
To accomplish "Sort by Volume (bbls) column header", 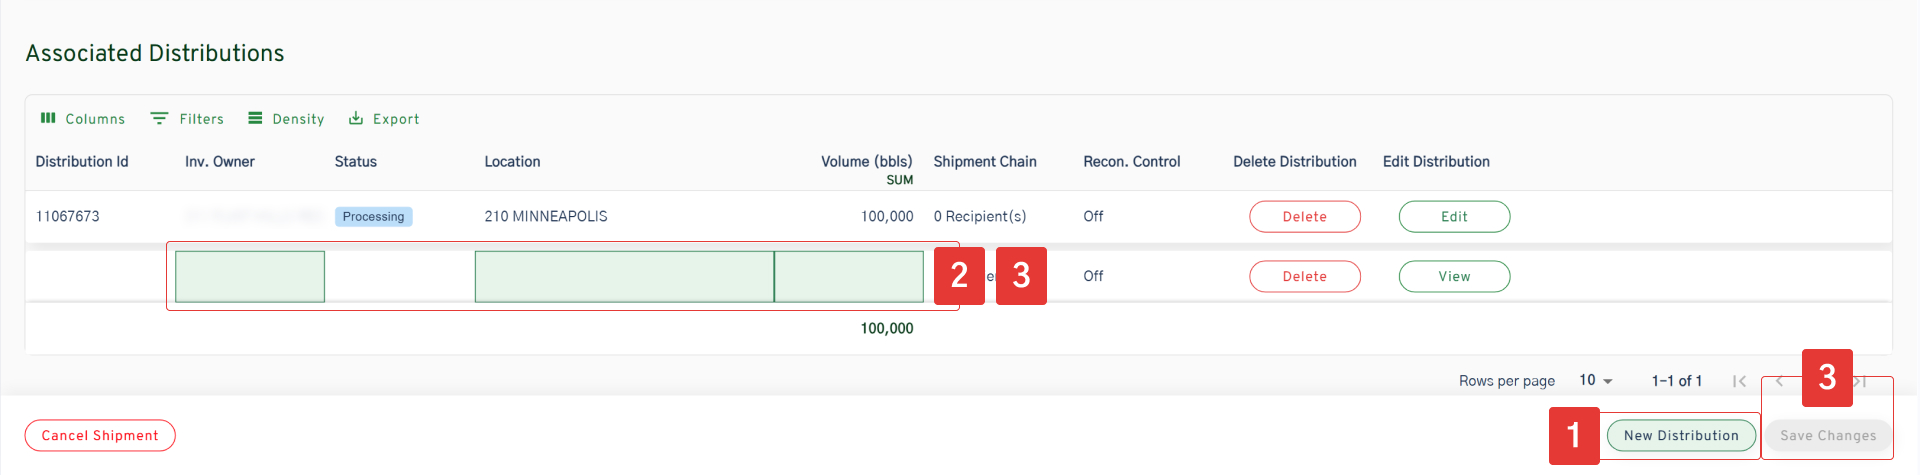I will point(866,162).
